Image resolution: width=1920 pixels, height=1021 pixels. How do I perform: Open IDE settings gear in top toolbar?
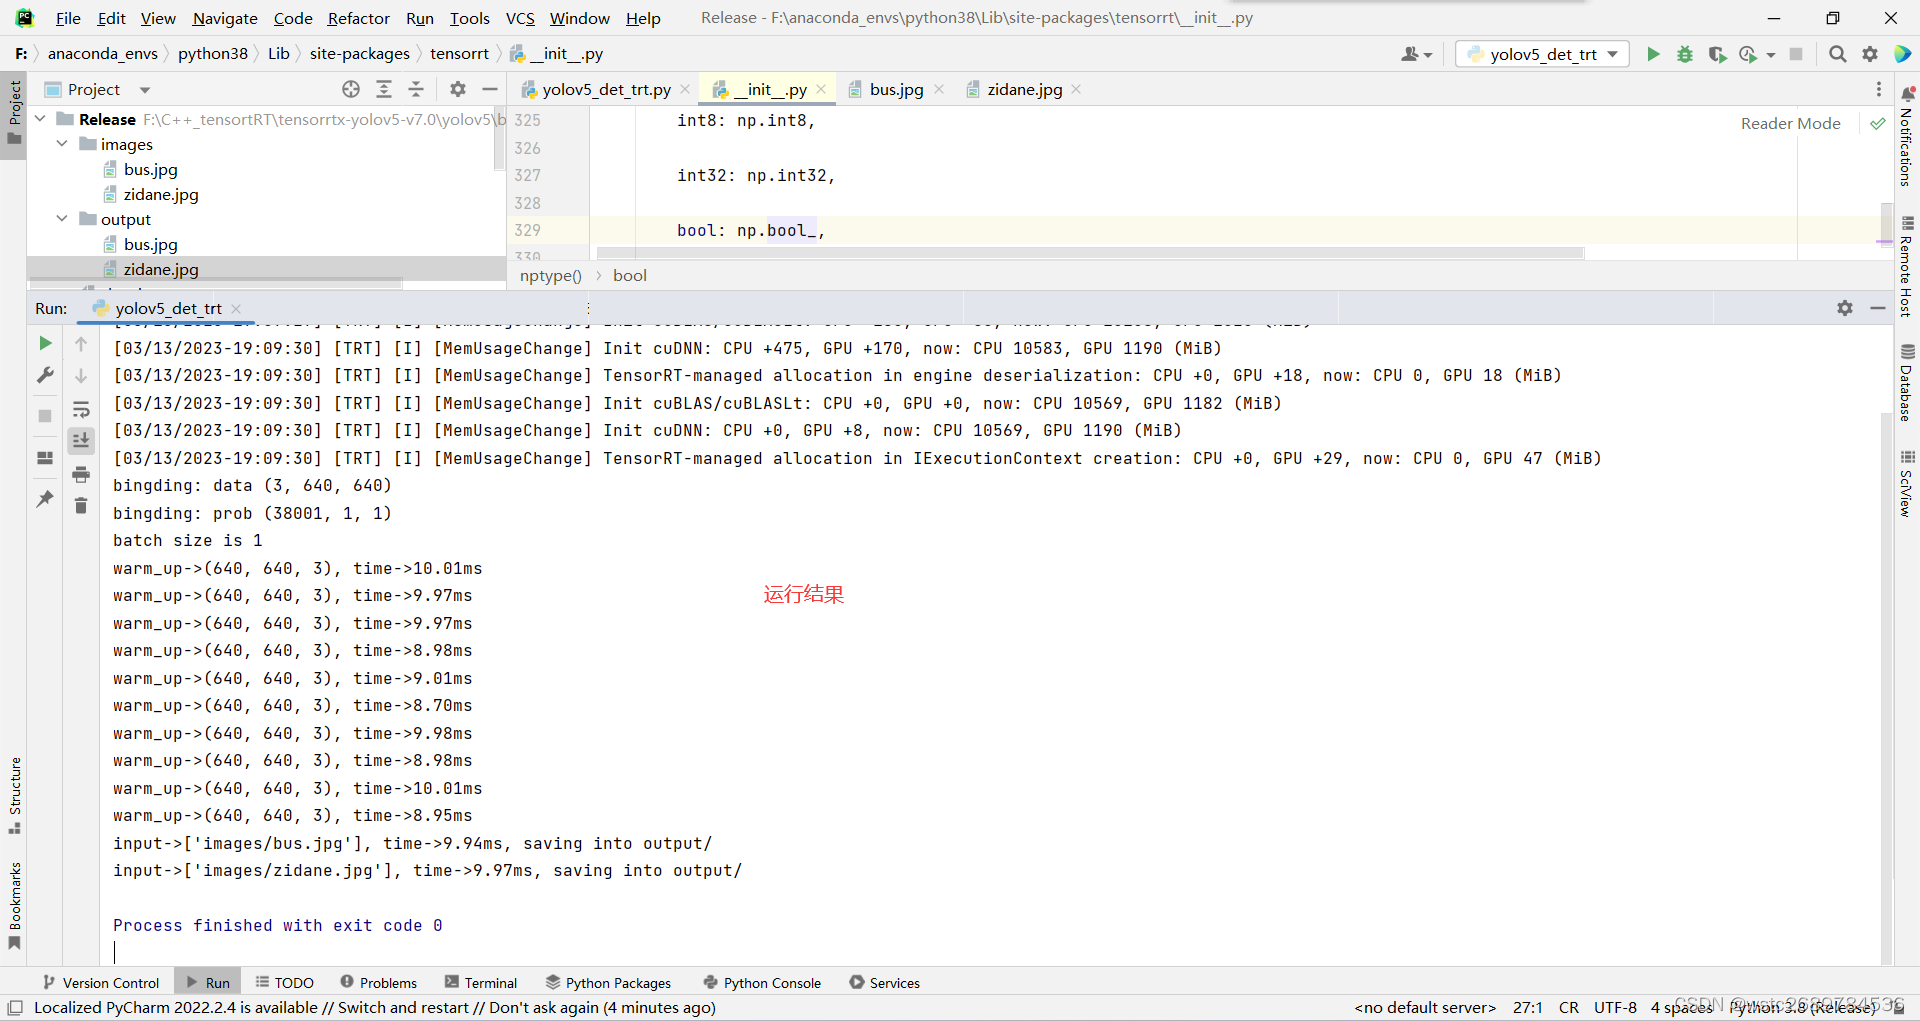coord(1870,54)
